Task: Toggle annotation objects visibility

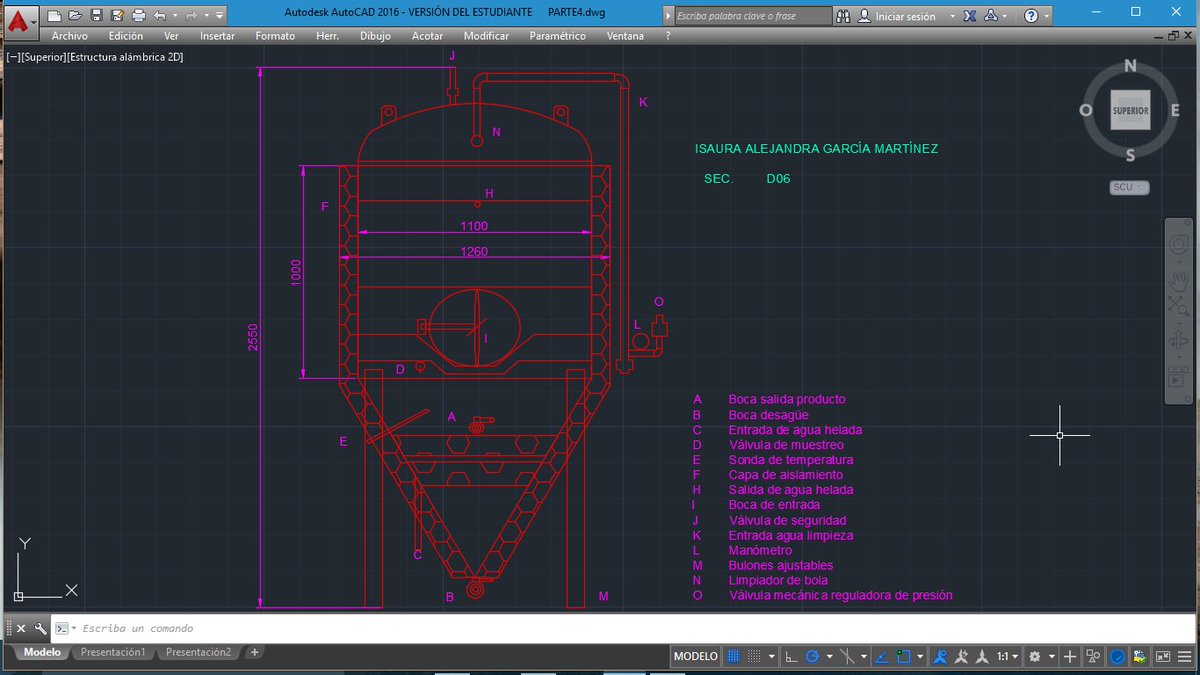Action: tap(941, 656)
